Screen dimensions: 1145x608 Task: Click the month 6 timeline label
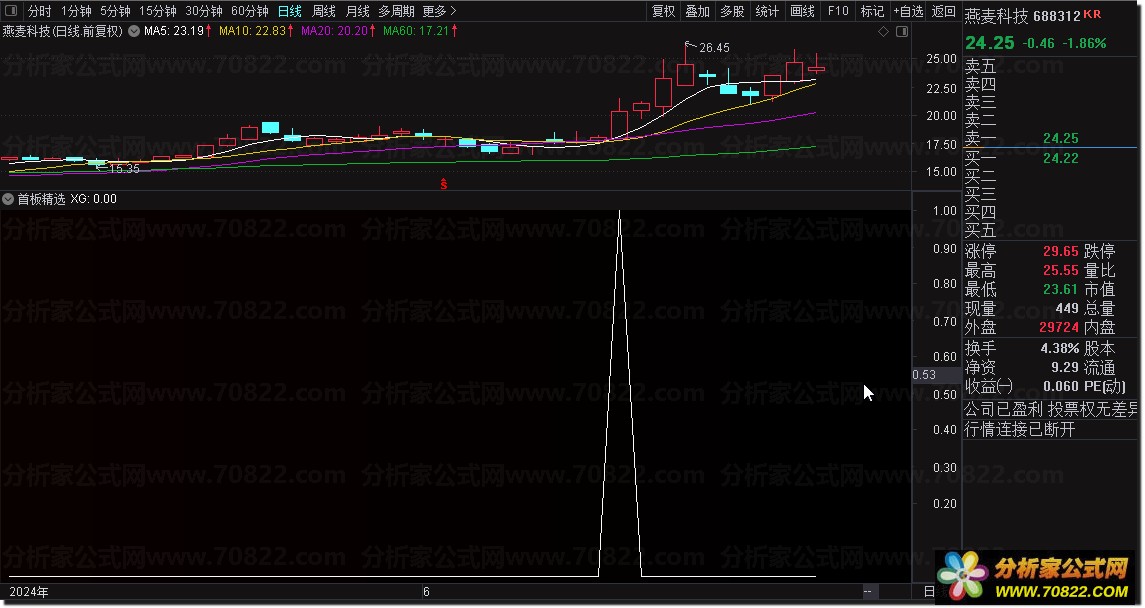pyautogui.click(x=426, y=592)
